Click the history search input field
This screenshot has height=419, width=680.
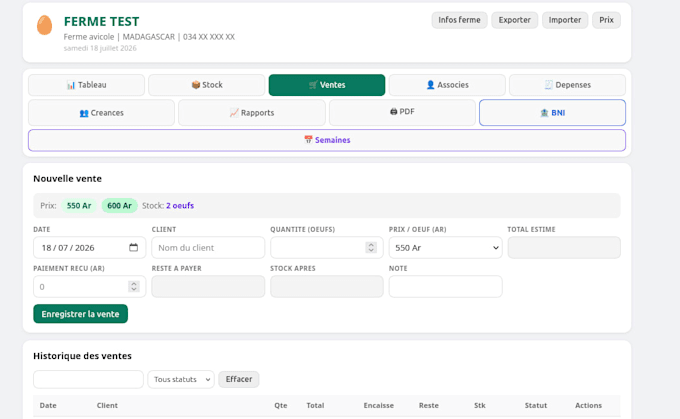[88, 379]
